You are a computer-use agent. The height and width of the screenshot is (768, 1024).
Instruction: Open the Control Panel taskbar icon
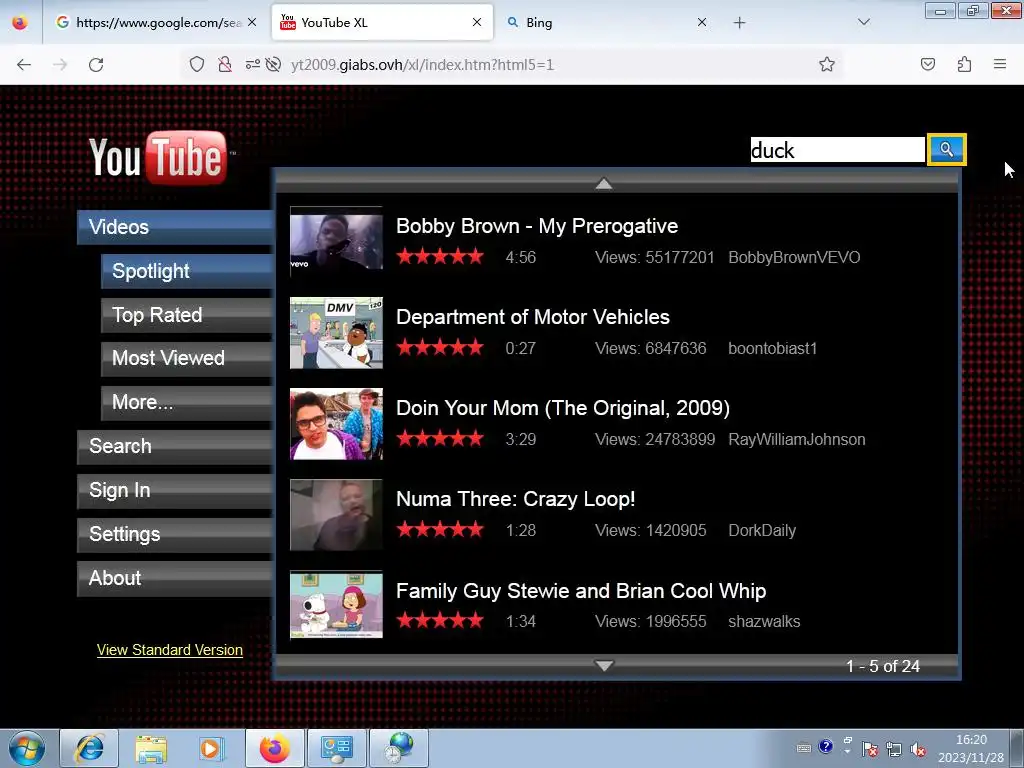(336, 748)
